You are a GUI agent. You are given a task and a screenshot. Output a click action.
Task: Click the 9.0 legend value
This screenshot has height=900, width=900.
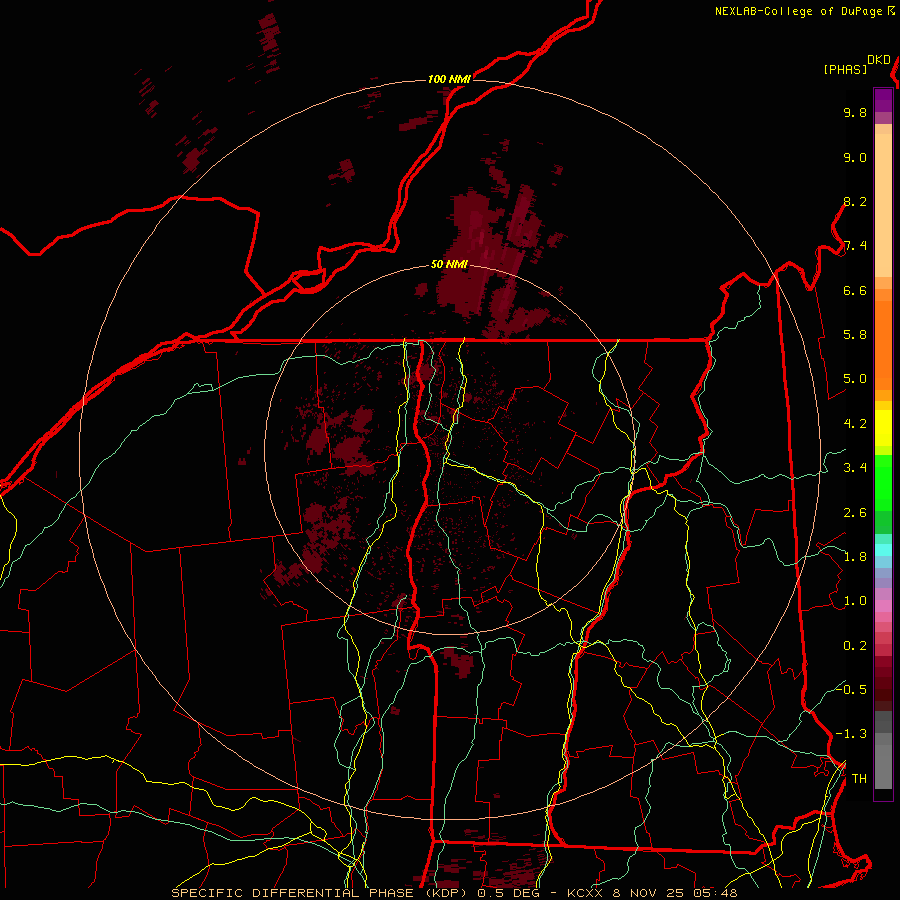coord(855,157)
